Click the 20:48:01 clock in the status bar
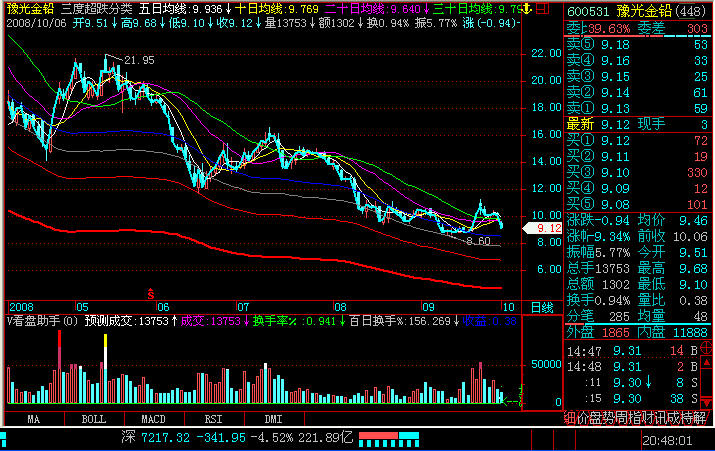Viewport: 715px width, 451px height. point(667,441)
